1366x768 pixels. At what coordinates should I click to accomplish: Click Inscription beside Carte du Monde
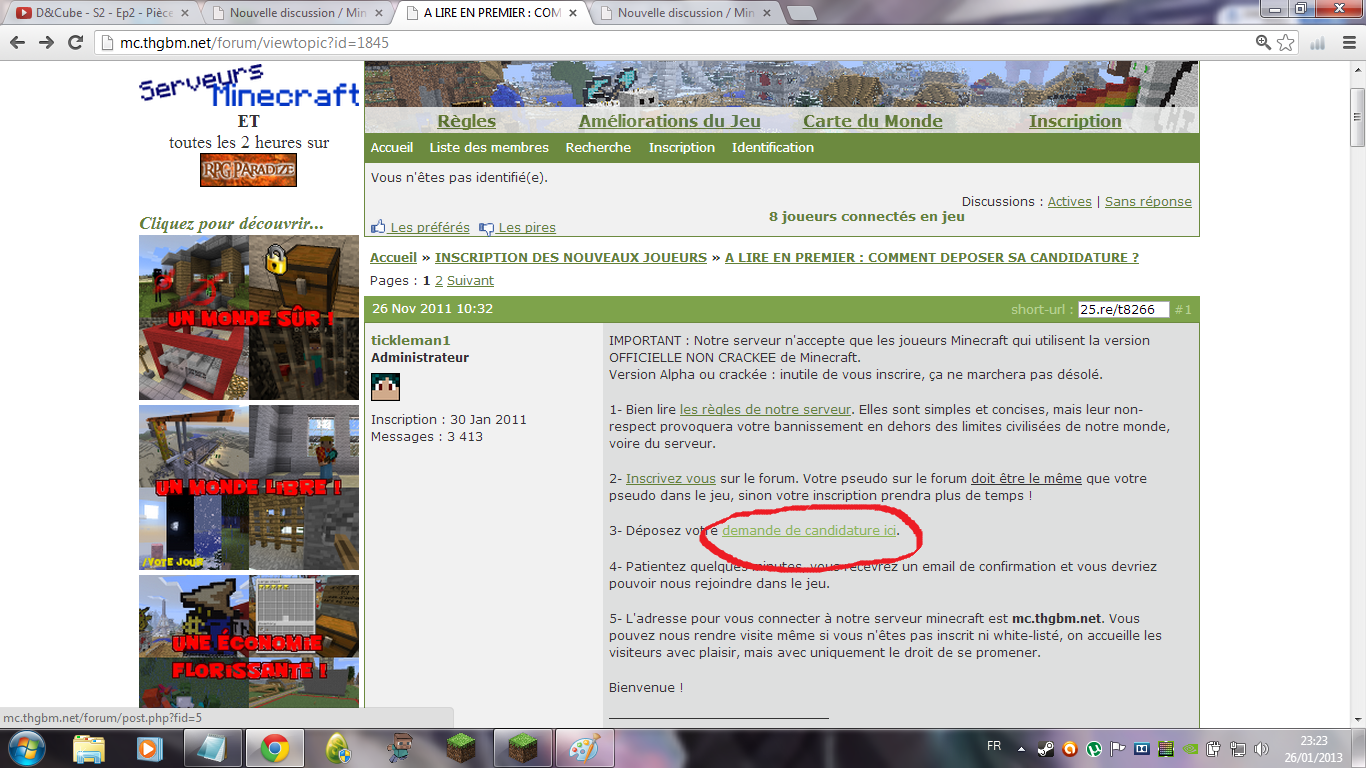(1075, 121)
